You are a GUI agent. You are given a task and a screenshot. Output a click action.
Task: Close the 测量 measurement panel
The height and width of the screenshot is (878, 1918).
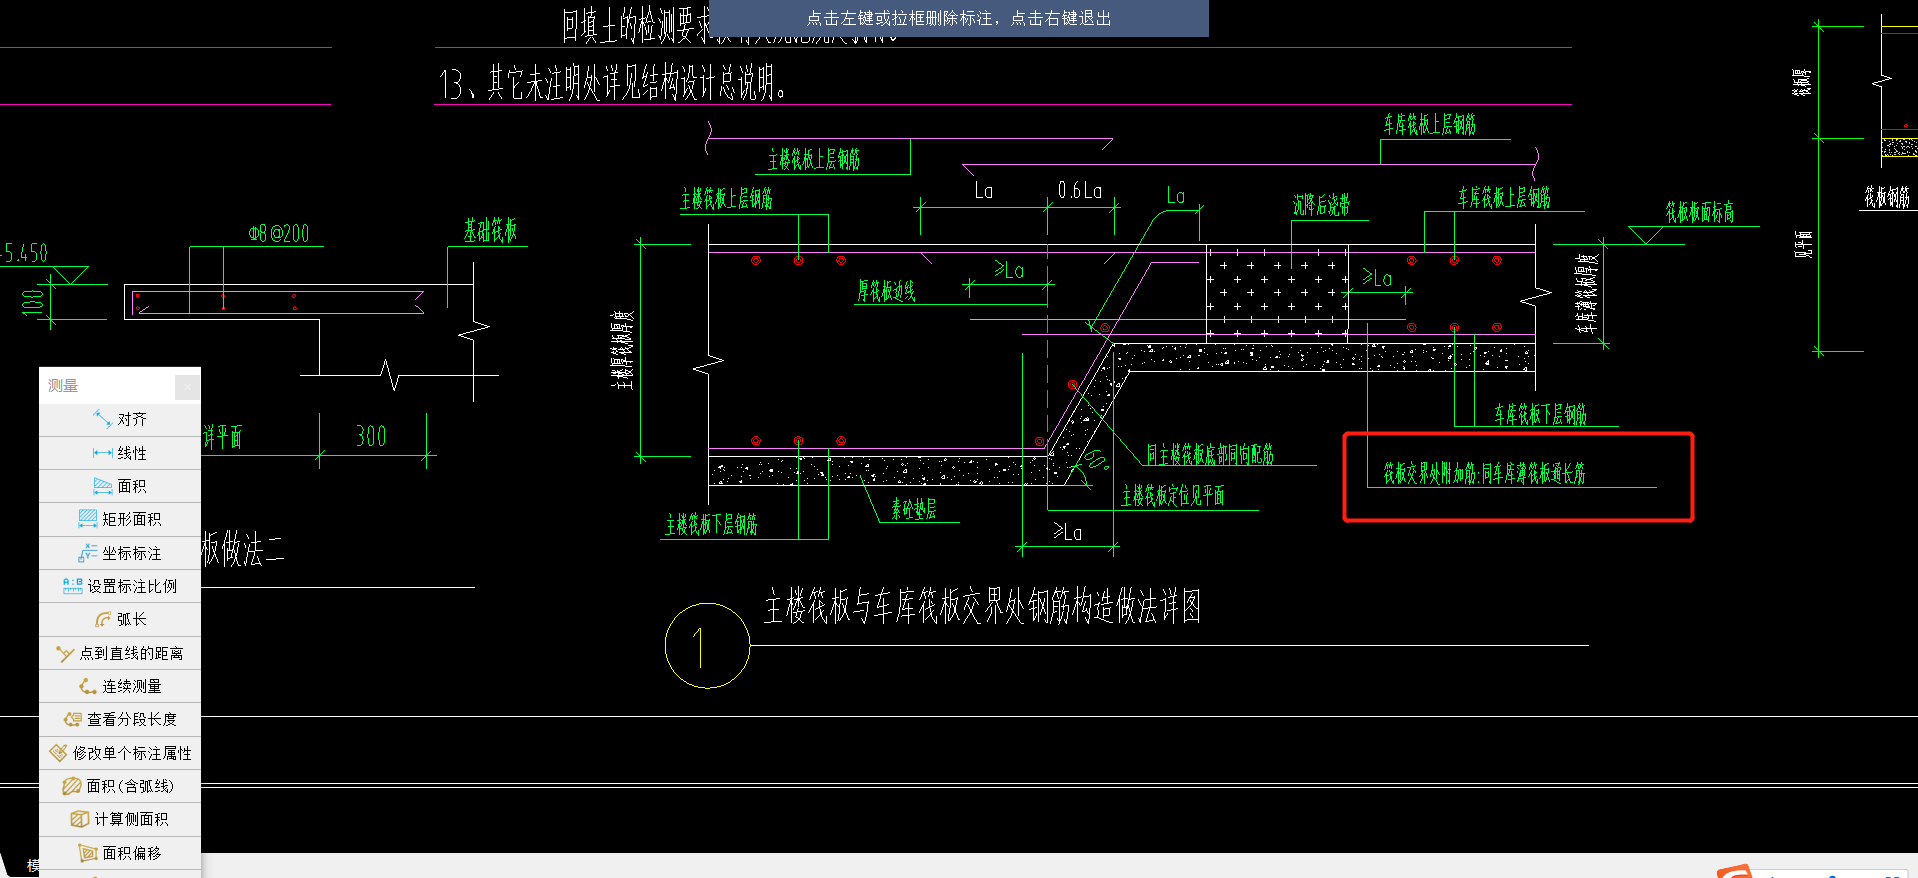[187, 386]
